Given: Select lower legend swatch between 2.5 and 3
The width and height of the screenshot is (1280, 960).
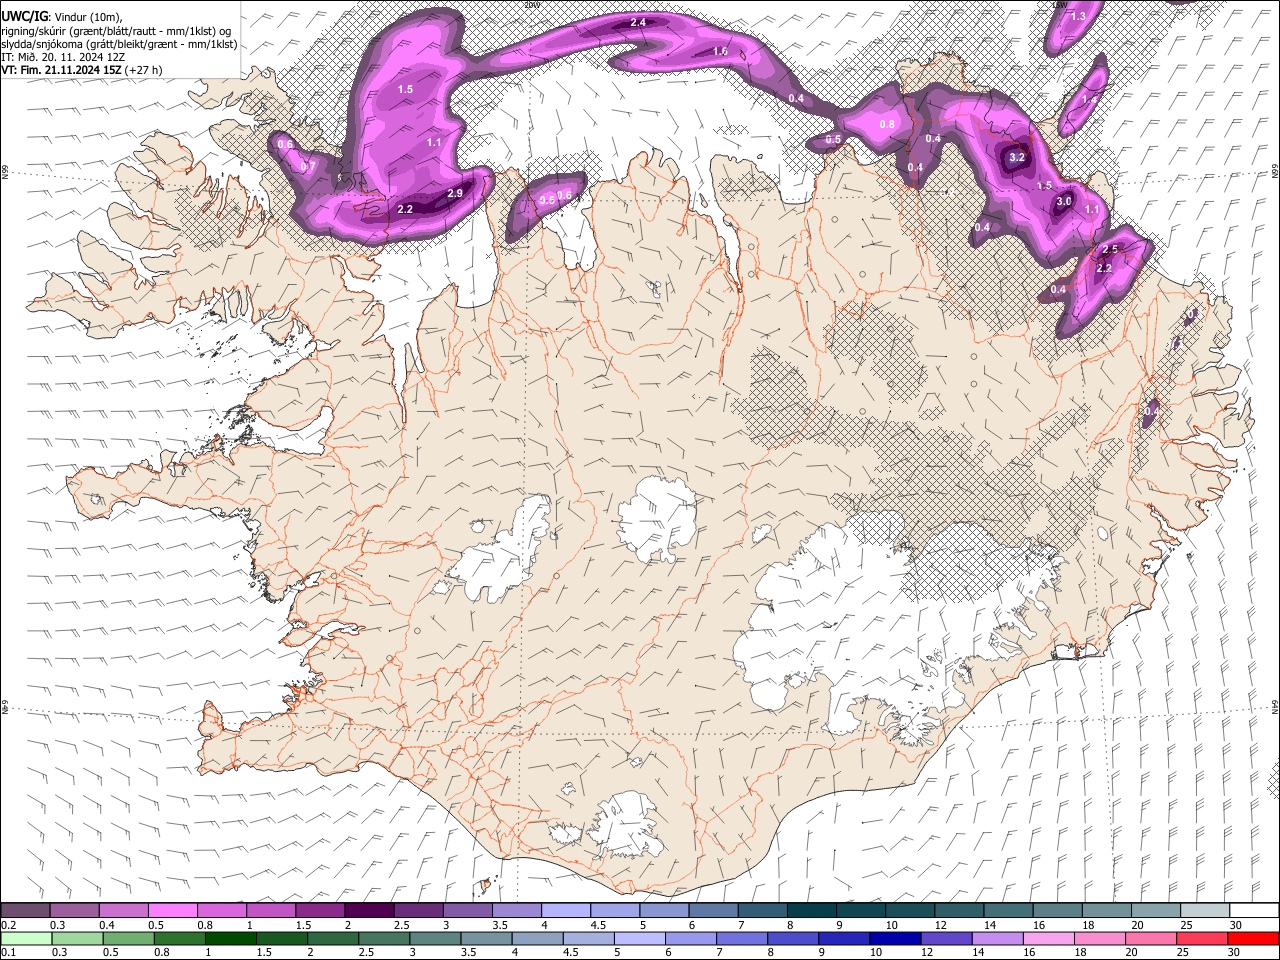Looking at the screenshot, I should 383,938.
